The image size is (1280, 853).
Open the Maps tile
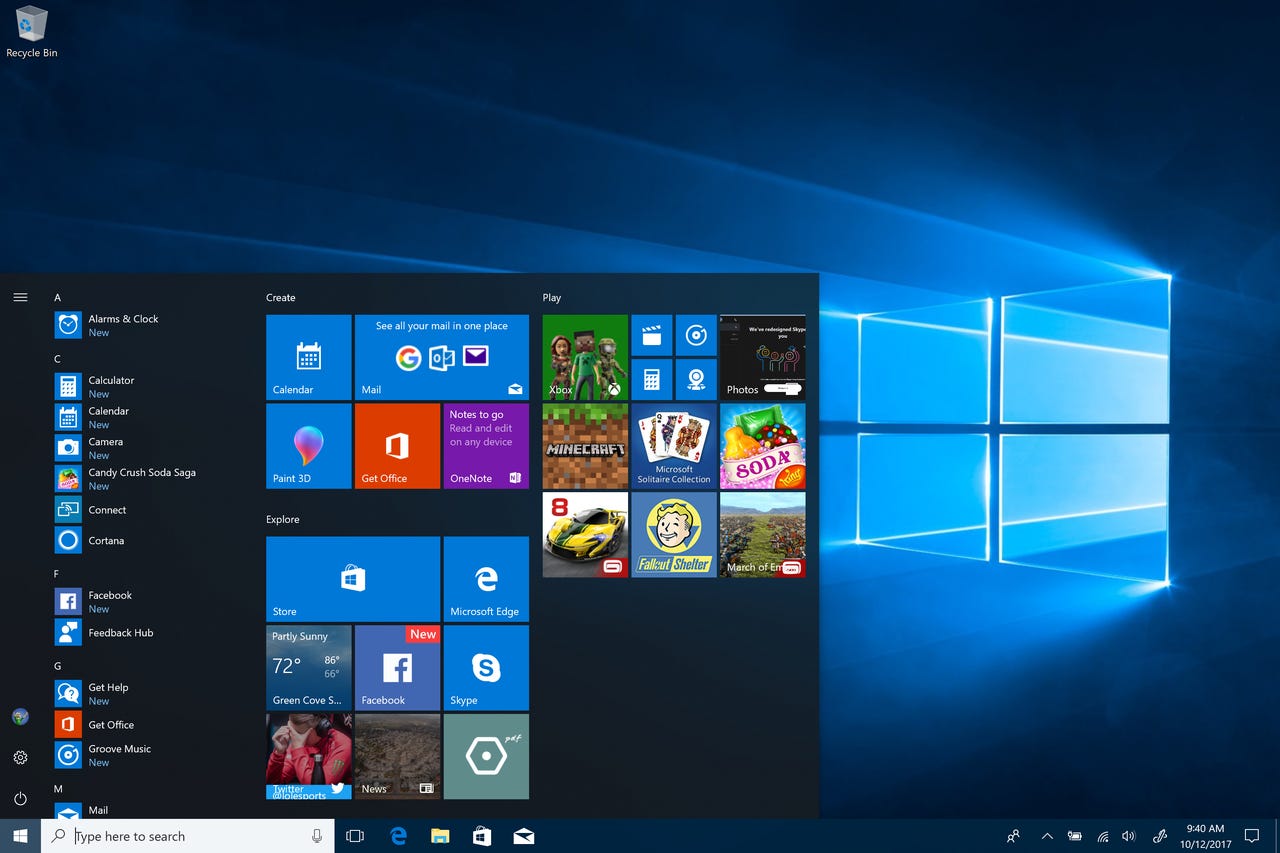(696, 379)
